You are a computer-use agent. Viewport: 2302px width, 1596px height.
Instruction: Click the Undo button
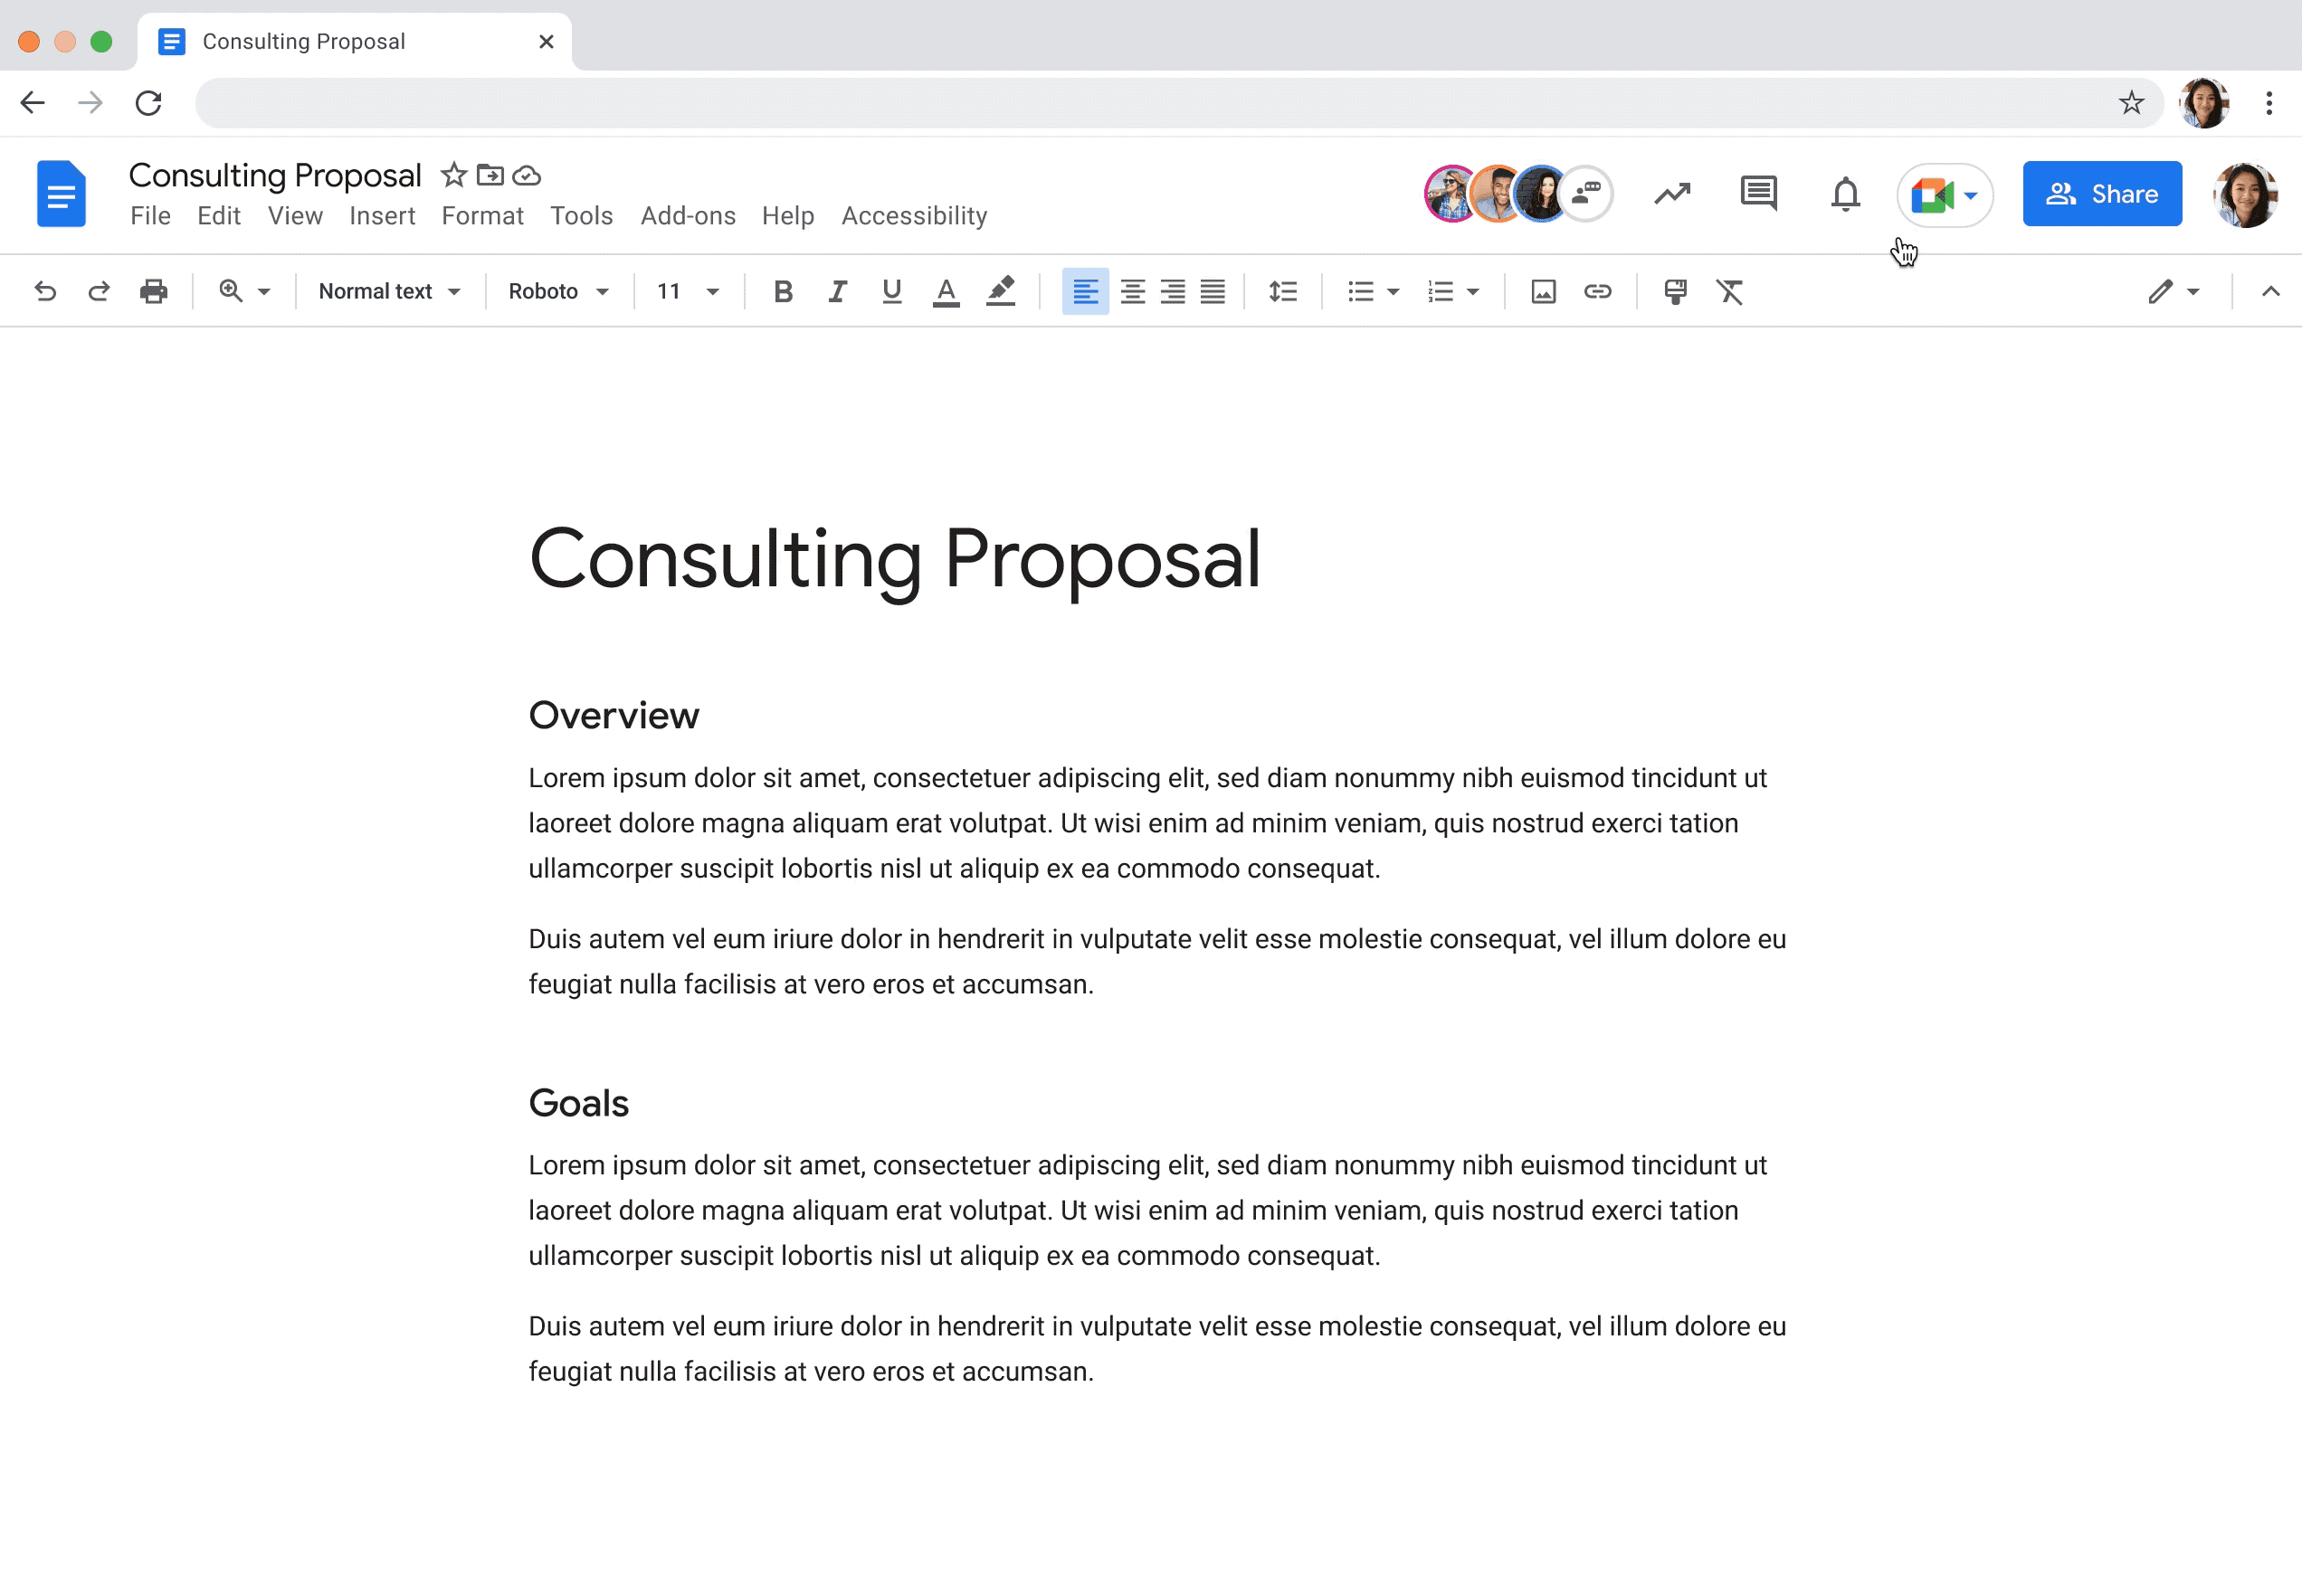click(x=43, y=292)
